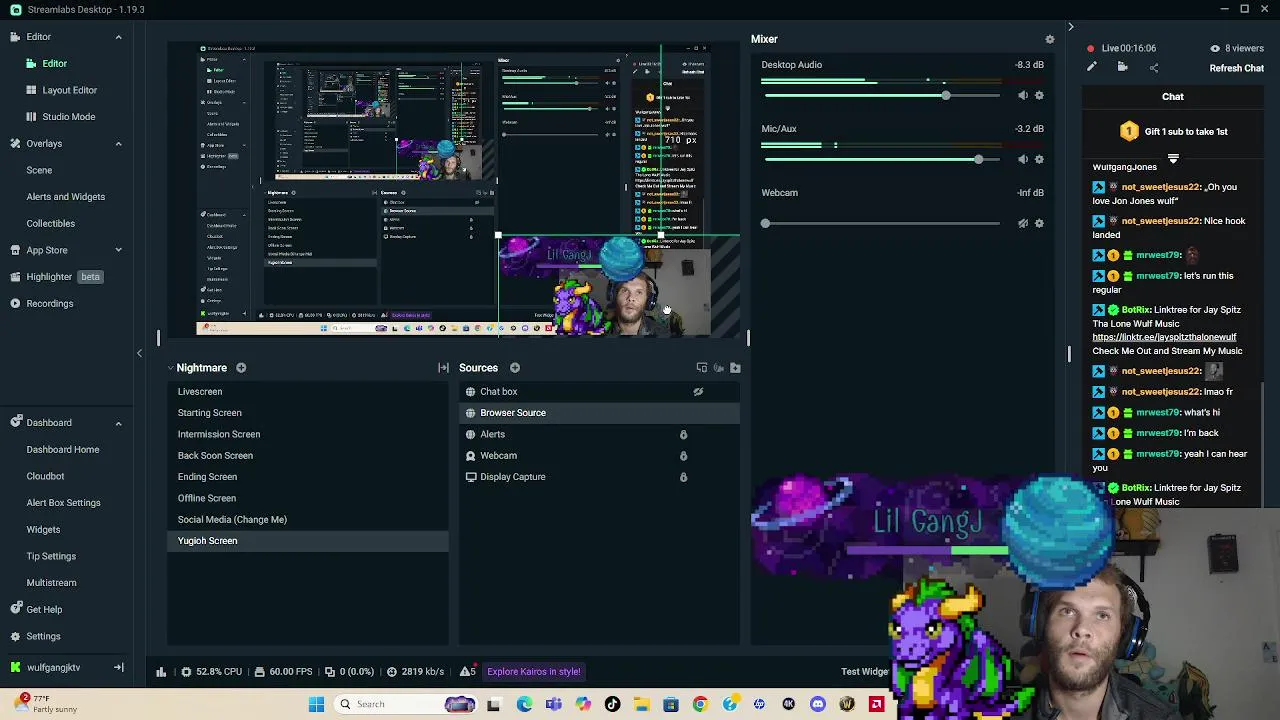This screenshot has width=1280, height=720.
Task: Open Mic/Aux settings gear
Action: 1039,159
